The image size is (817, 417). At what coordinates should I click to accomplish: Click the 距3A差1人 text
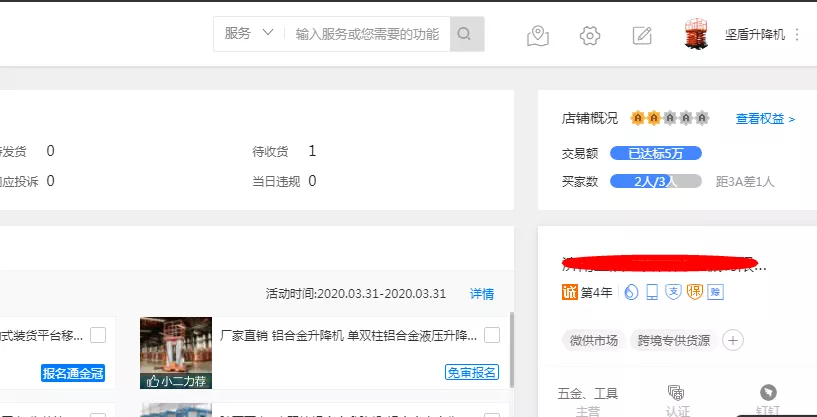point(745,182)
